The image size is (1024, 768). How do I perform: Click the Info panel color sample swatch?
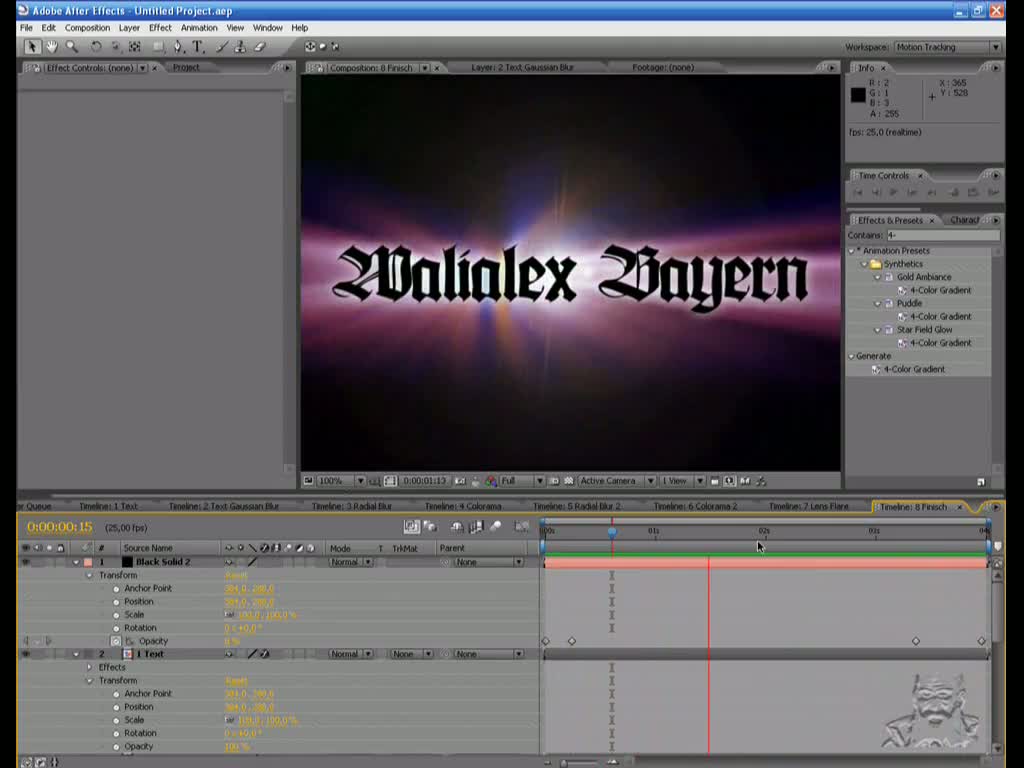point(858,95)
